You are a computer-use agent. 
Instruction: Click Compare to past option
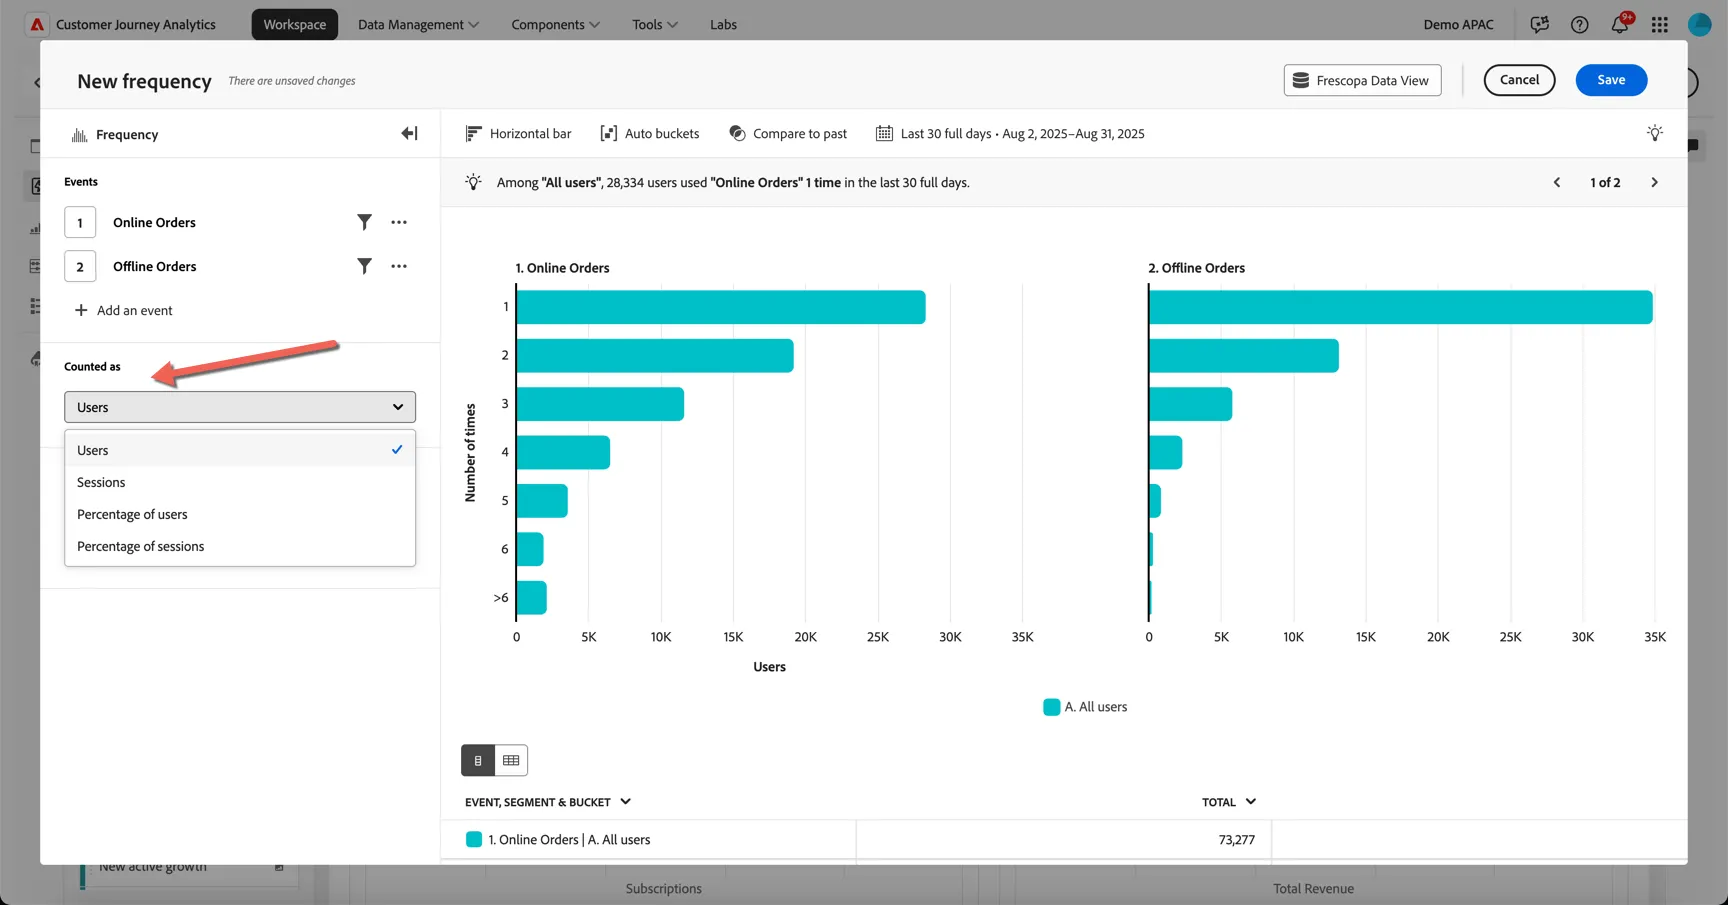coord(788,133)
